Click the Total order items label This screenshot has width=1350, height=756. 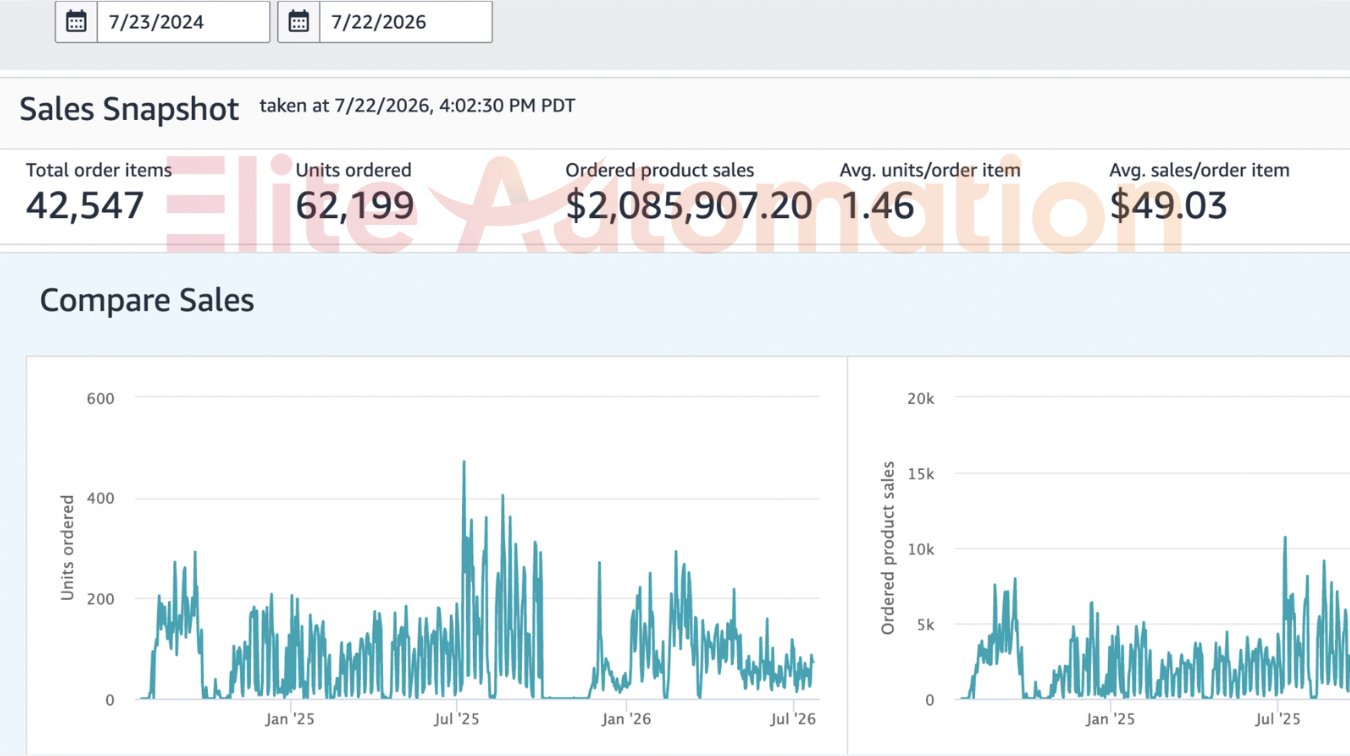tap(99, 170)
